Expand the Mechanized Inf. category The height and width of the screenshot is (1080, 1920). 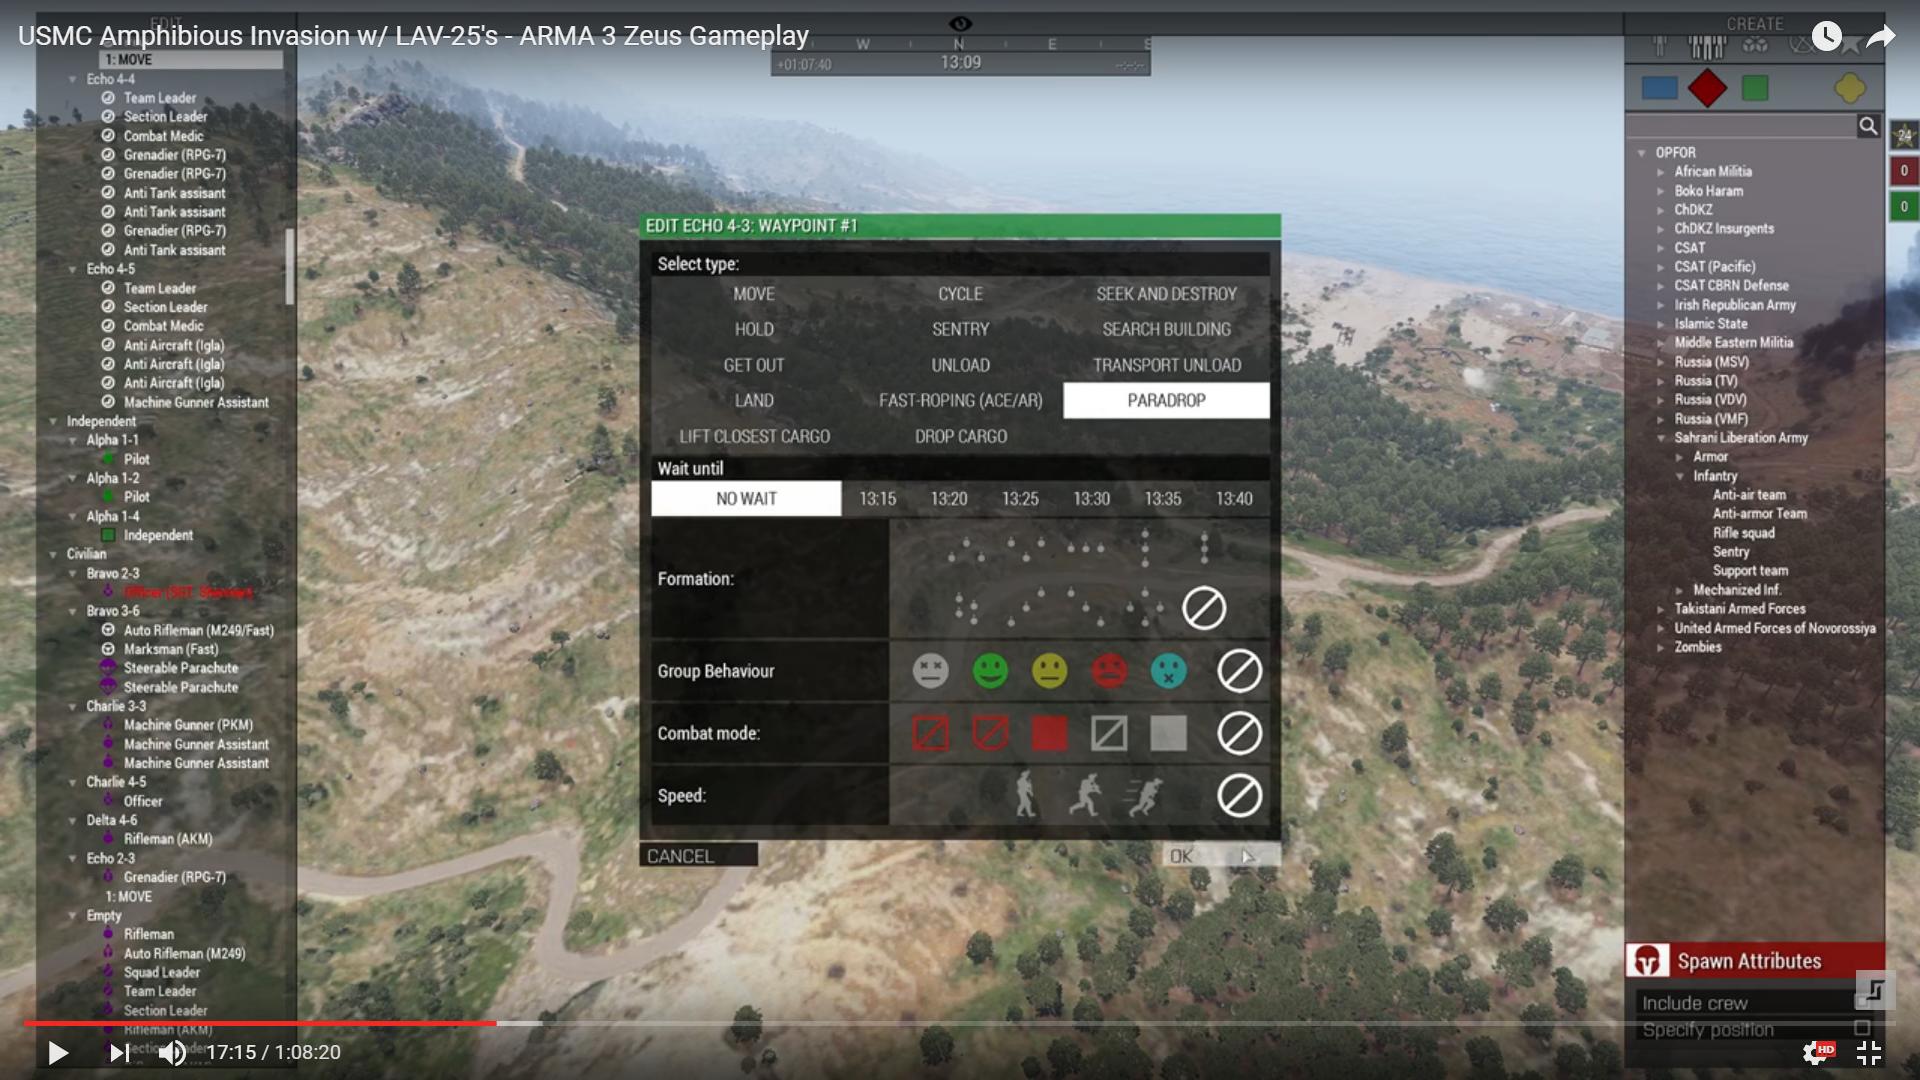(1680, 590)
